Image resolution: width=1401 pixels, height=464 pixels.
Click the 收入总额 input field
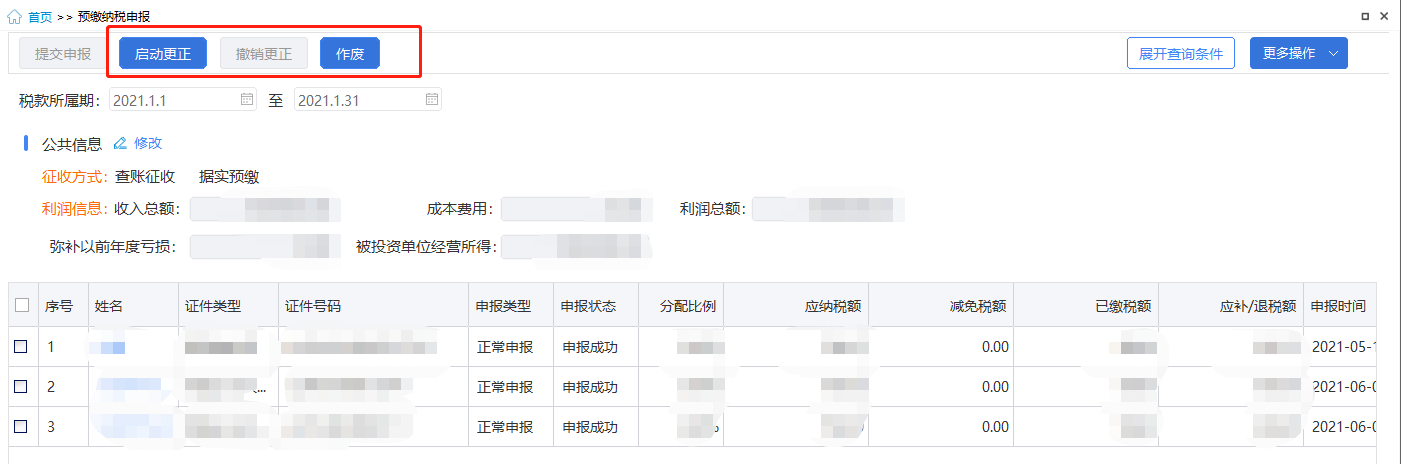click(265, 209)
